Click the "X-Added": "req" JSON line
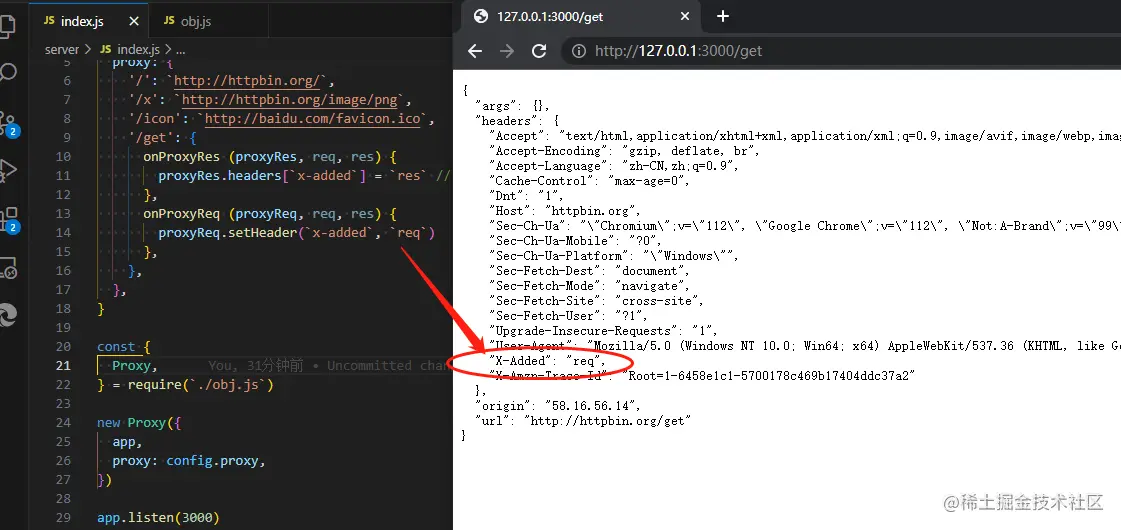Screen dimensions: 1121x530 coord(547,360)
